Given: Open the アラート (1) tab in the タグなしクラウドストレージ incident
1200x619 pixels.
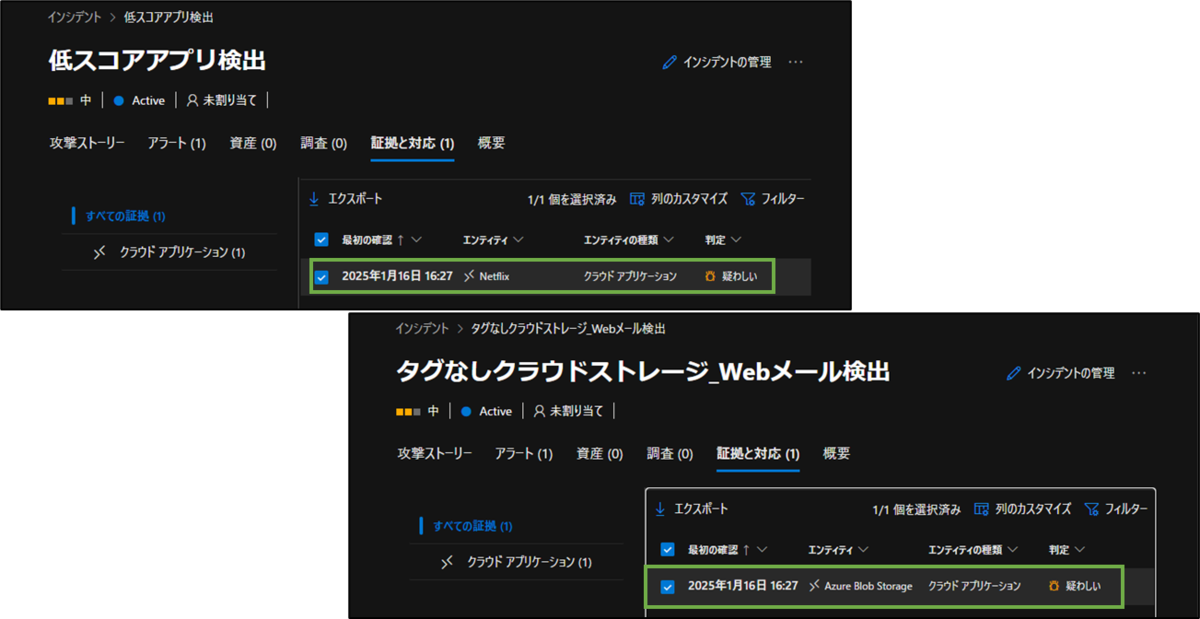Looking at the screenshot, I should [x=524, y=453].
